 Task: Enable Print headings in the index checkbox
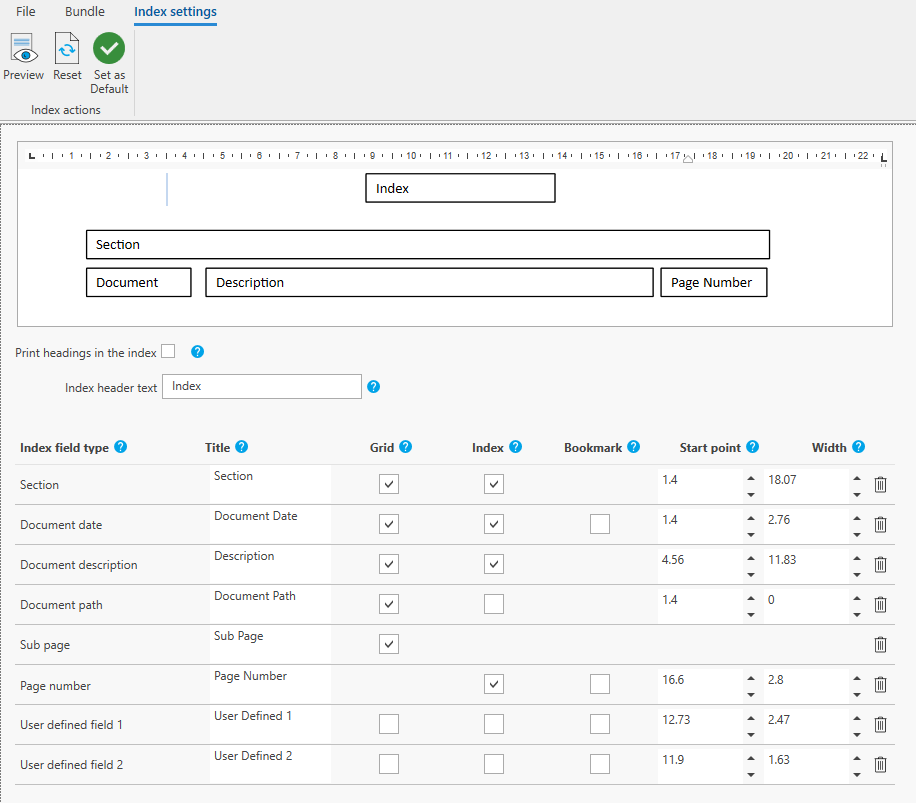click(x=168, y=351)
